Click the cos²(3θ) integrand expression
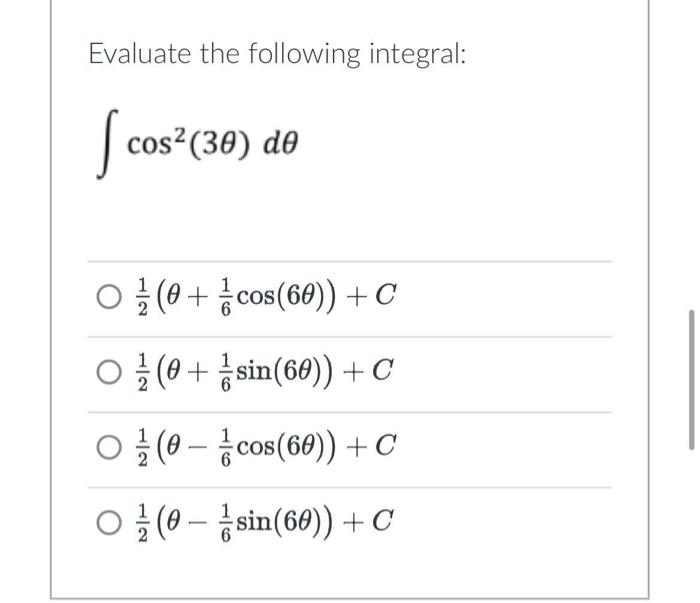The width and height of the screenshot is (700, 603). (x=188, y=144)
